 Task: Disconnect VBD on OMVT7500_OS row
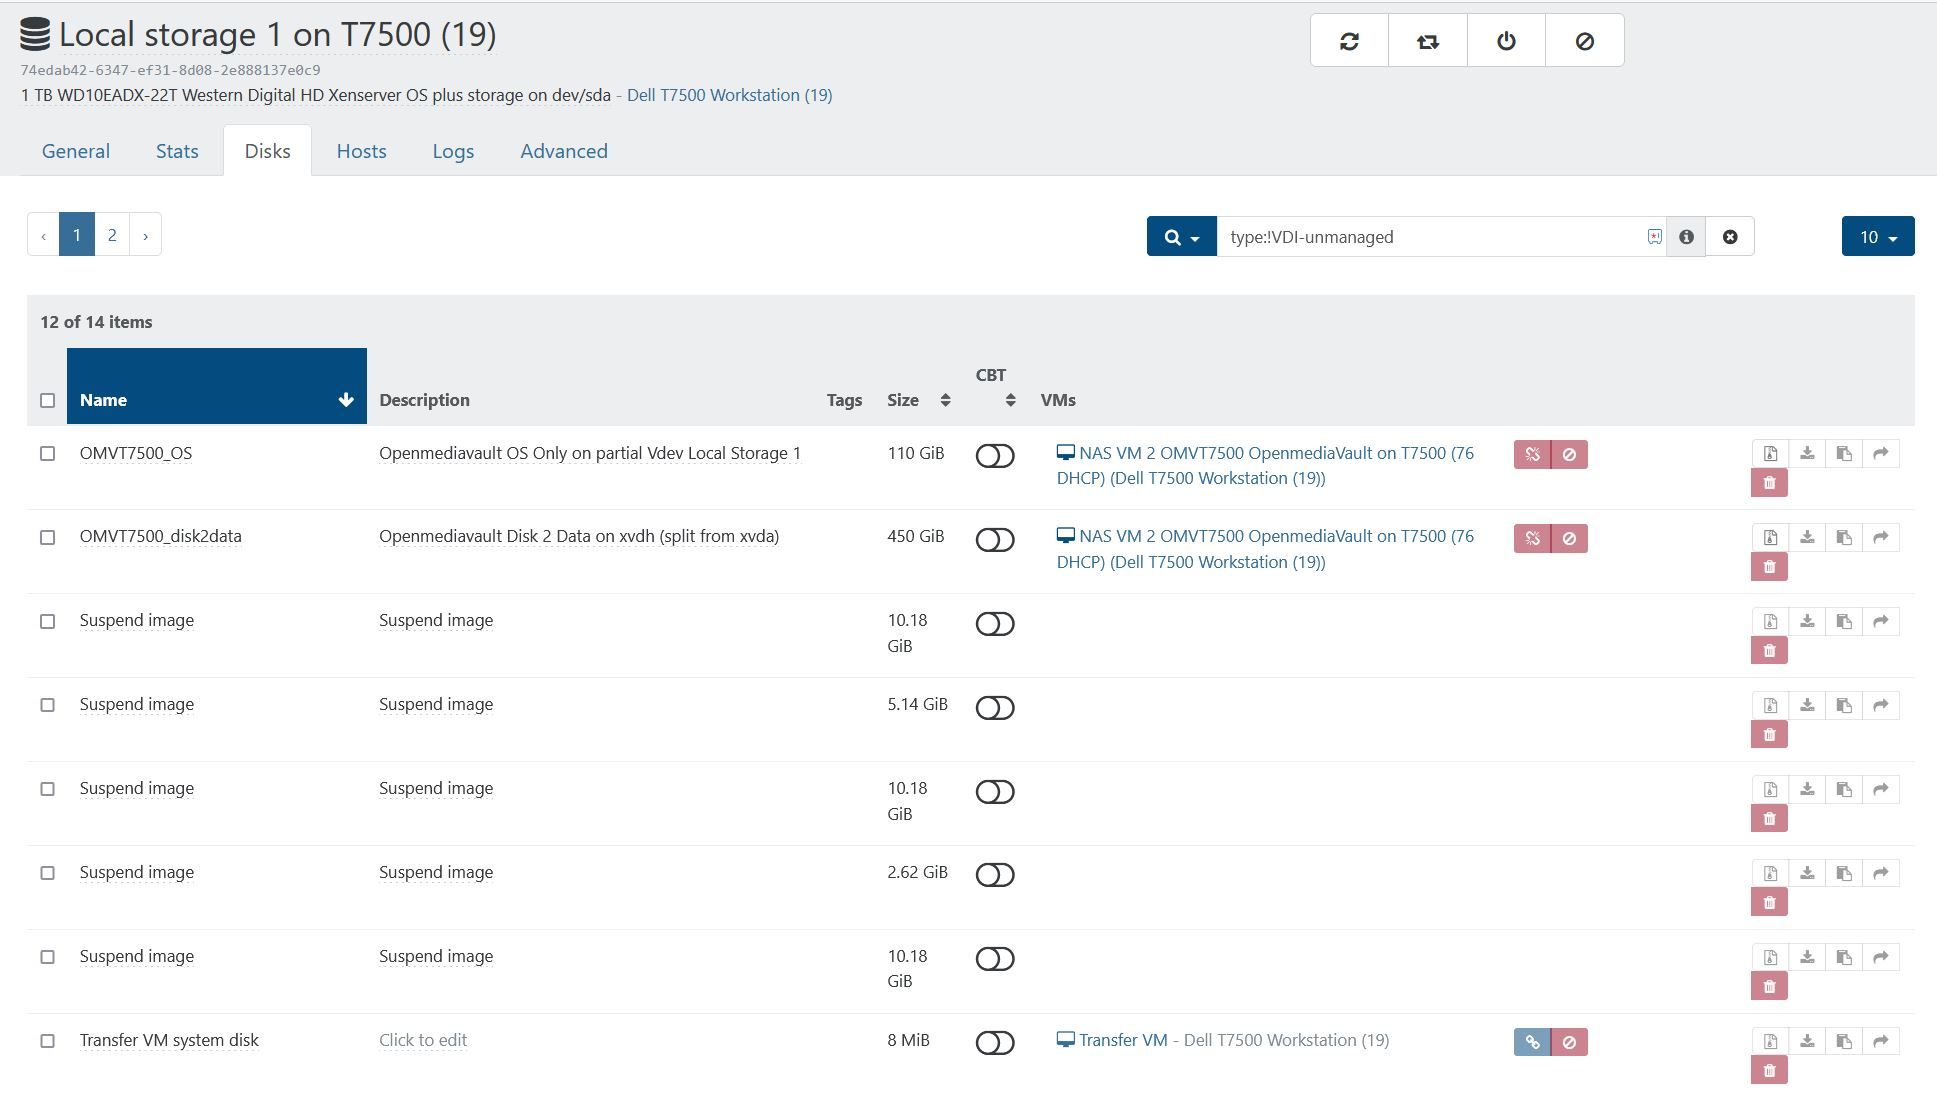point(1532,454)
